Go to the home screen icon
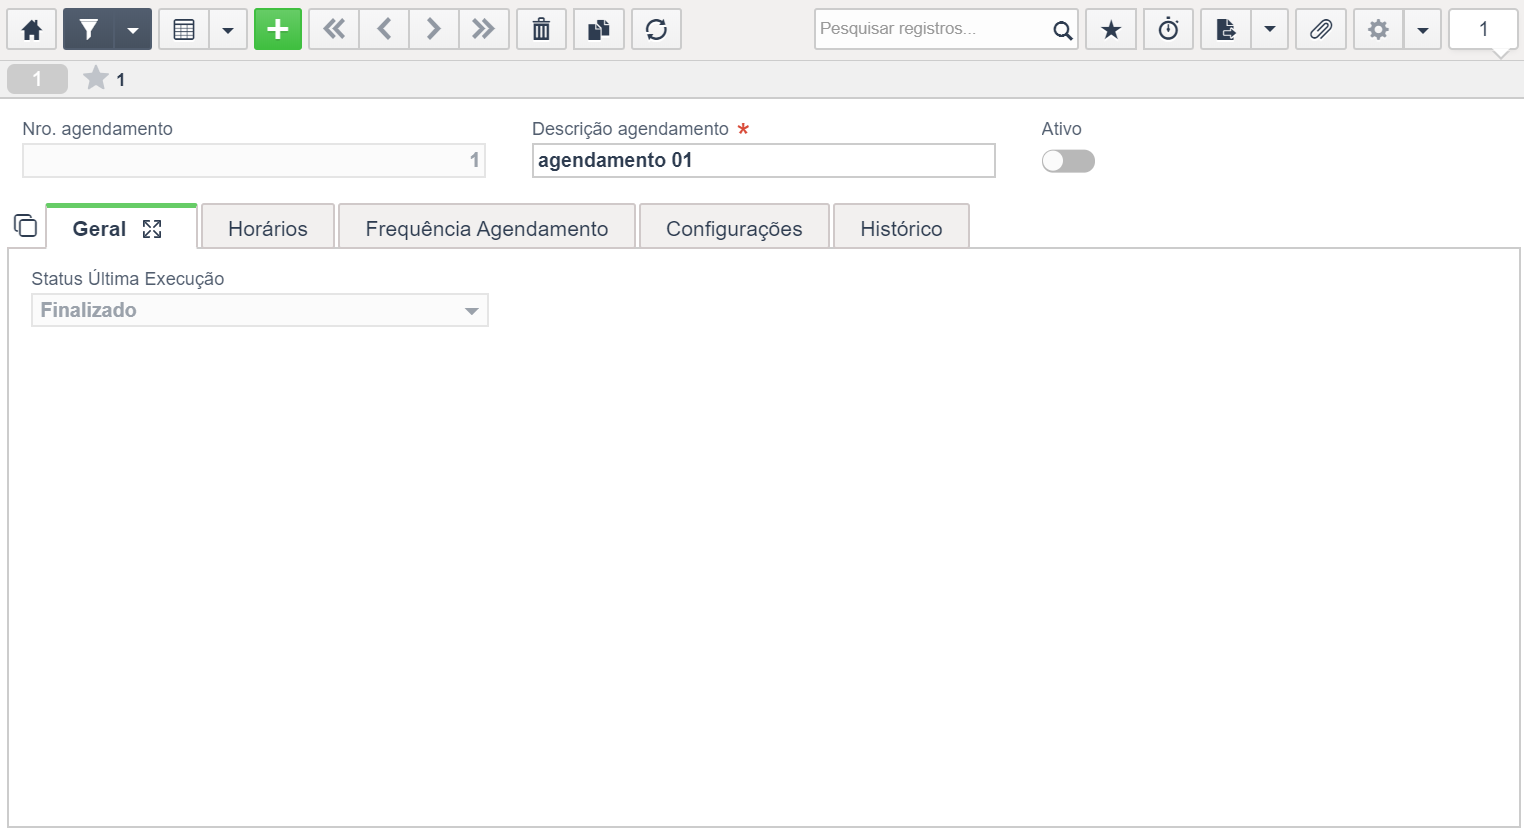1524x831 pixels. click(x=32, y=29)
